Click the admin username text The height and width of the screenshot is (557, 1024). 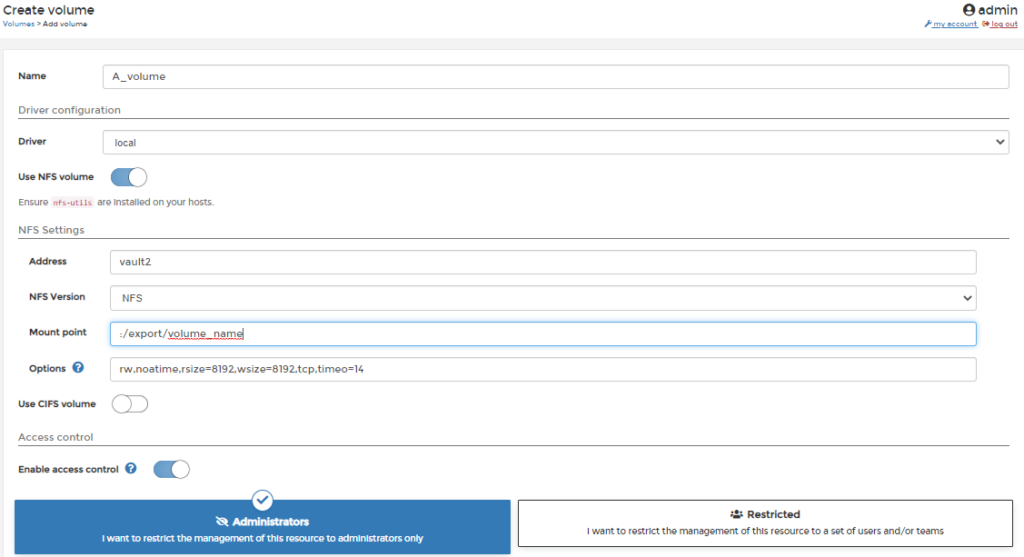click(x=997, y=10)
